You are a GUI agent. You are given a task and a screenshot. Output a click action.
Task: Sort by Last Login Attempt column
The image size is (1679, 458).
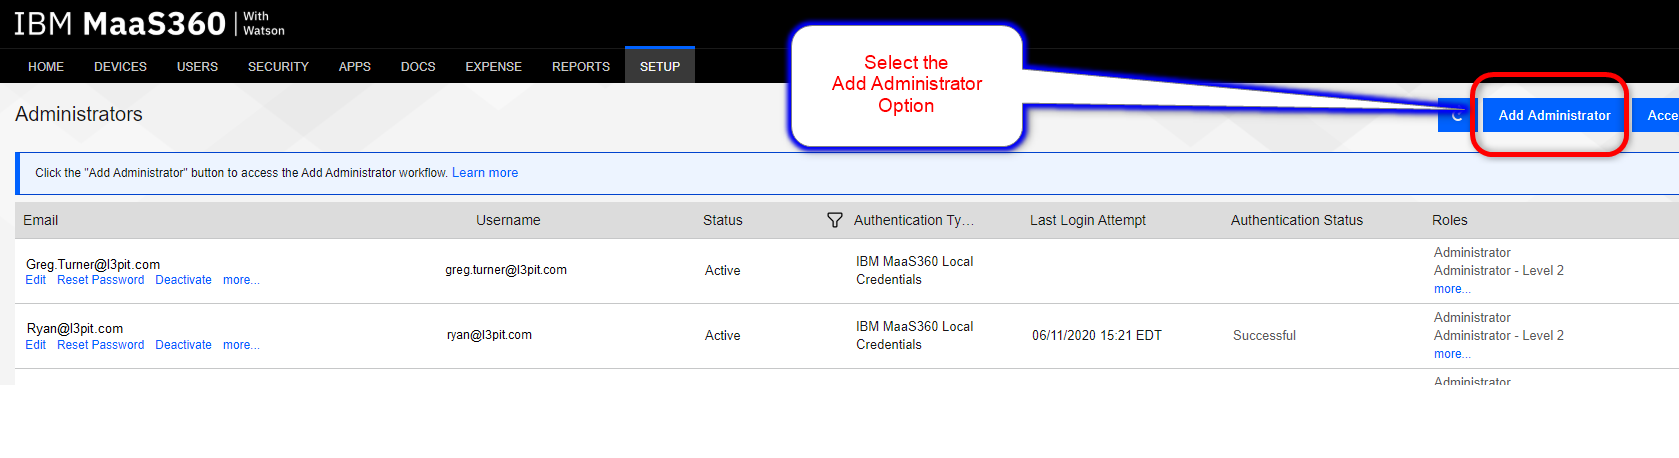(x=1088, y=220)
